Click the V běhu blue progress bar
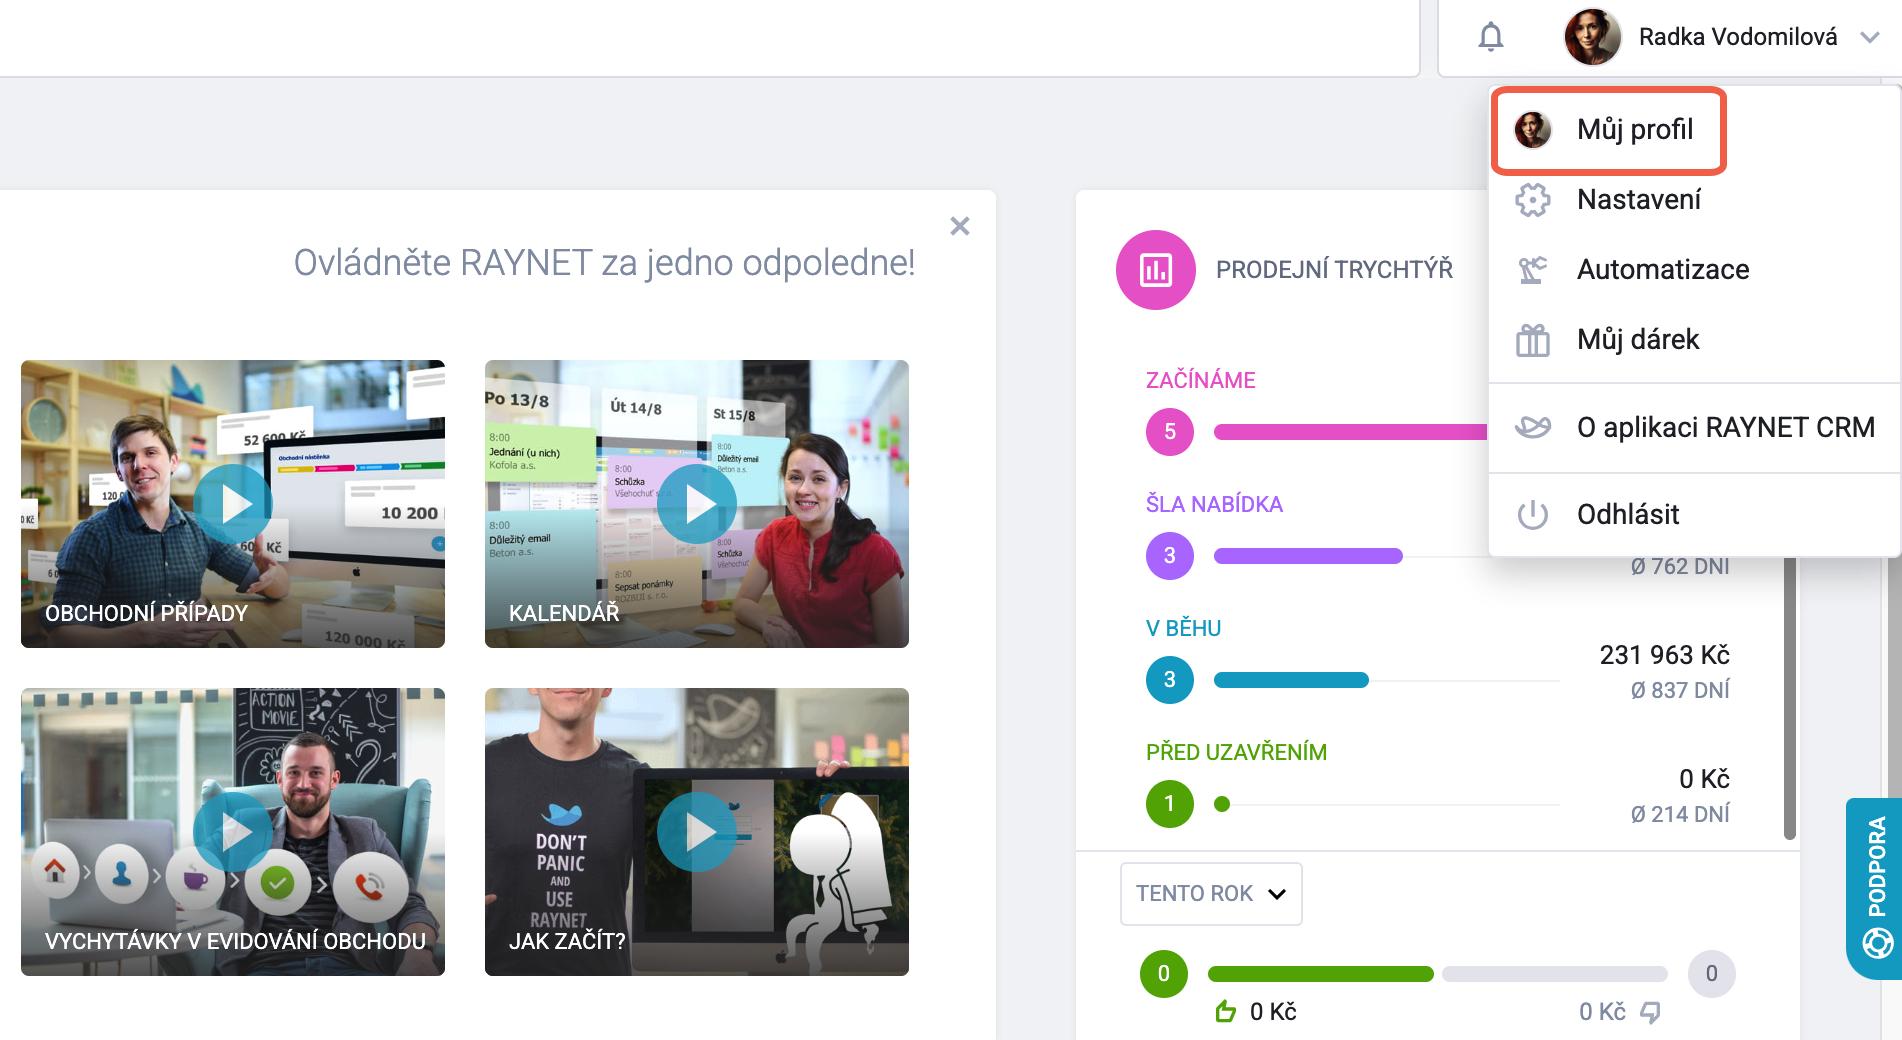This screenshot has height=1040, width=1902. (x=1291, y=680)
